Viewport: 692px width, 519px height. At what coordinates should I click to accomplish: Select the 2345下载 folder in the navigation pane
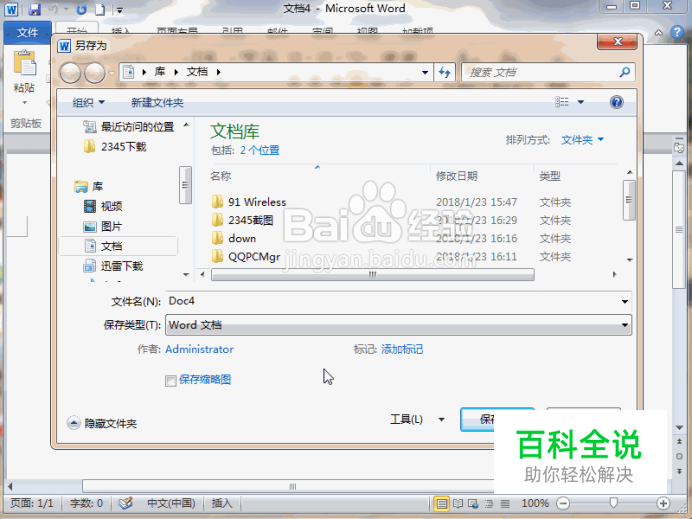click(115, 147)
